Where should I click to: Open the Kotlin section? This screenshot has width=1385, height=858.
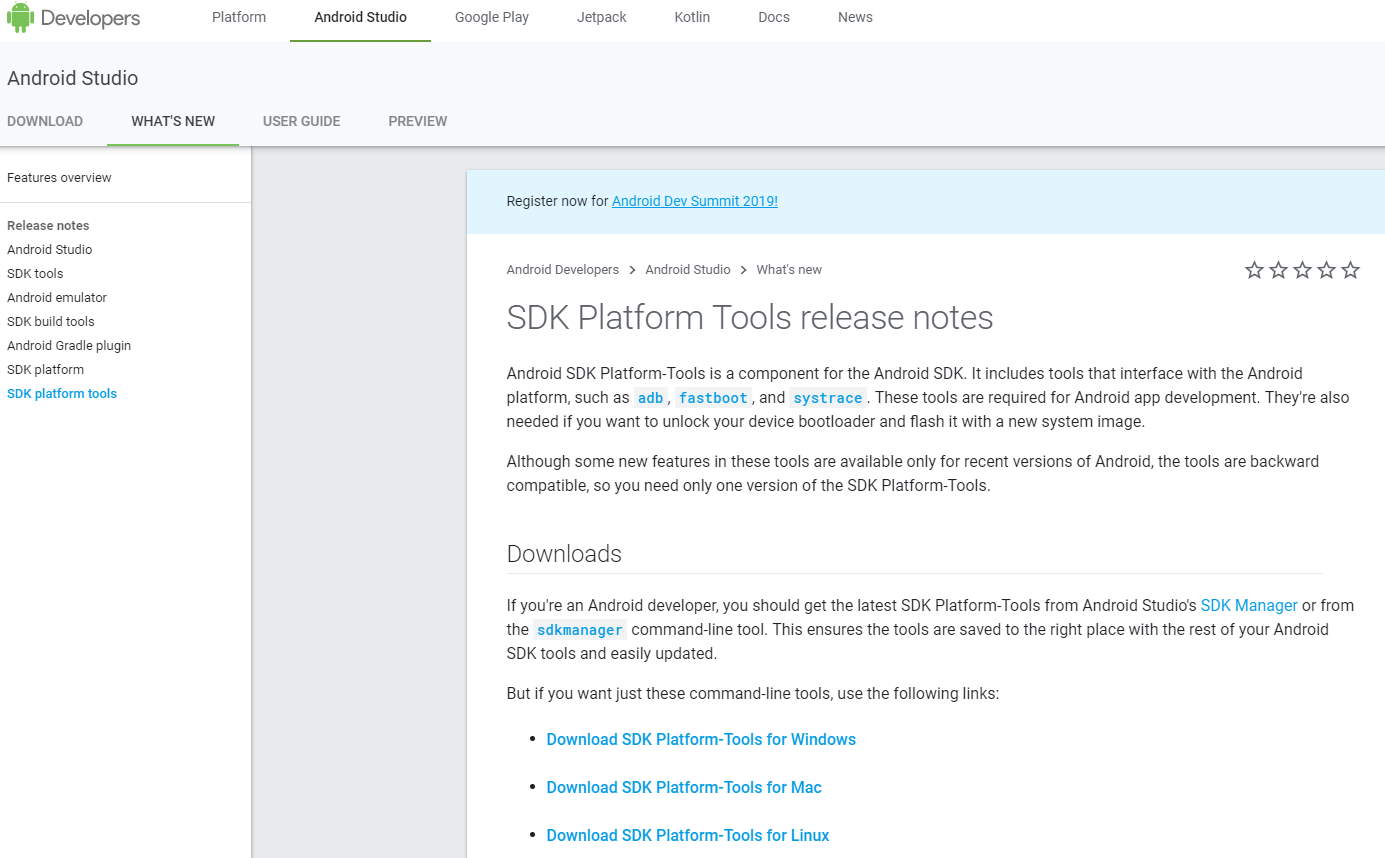click(x=692, y=17)
